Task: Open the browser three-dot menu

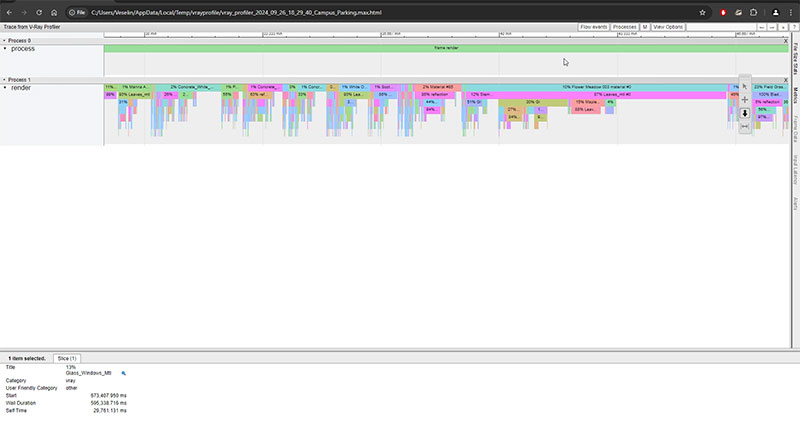Action: 790,13
